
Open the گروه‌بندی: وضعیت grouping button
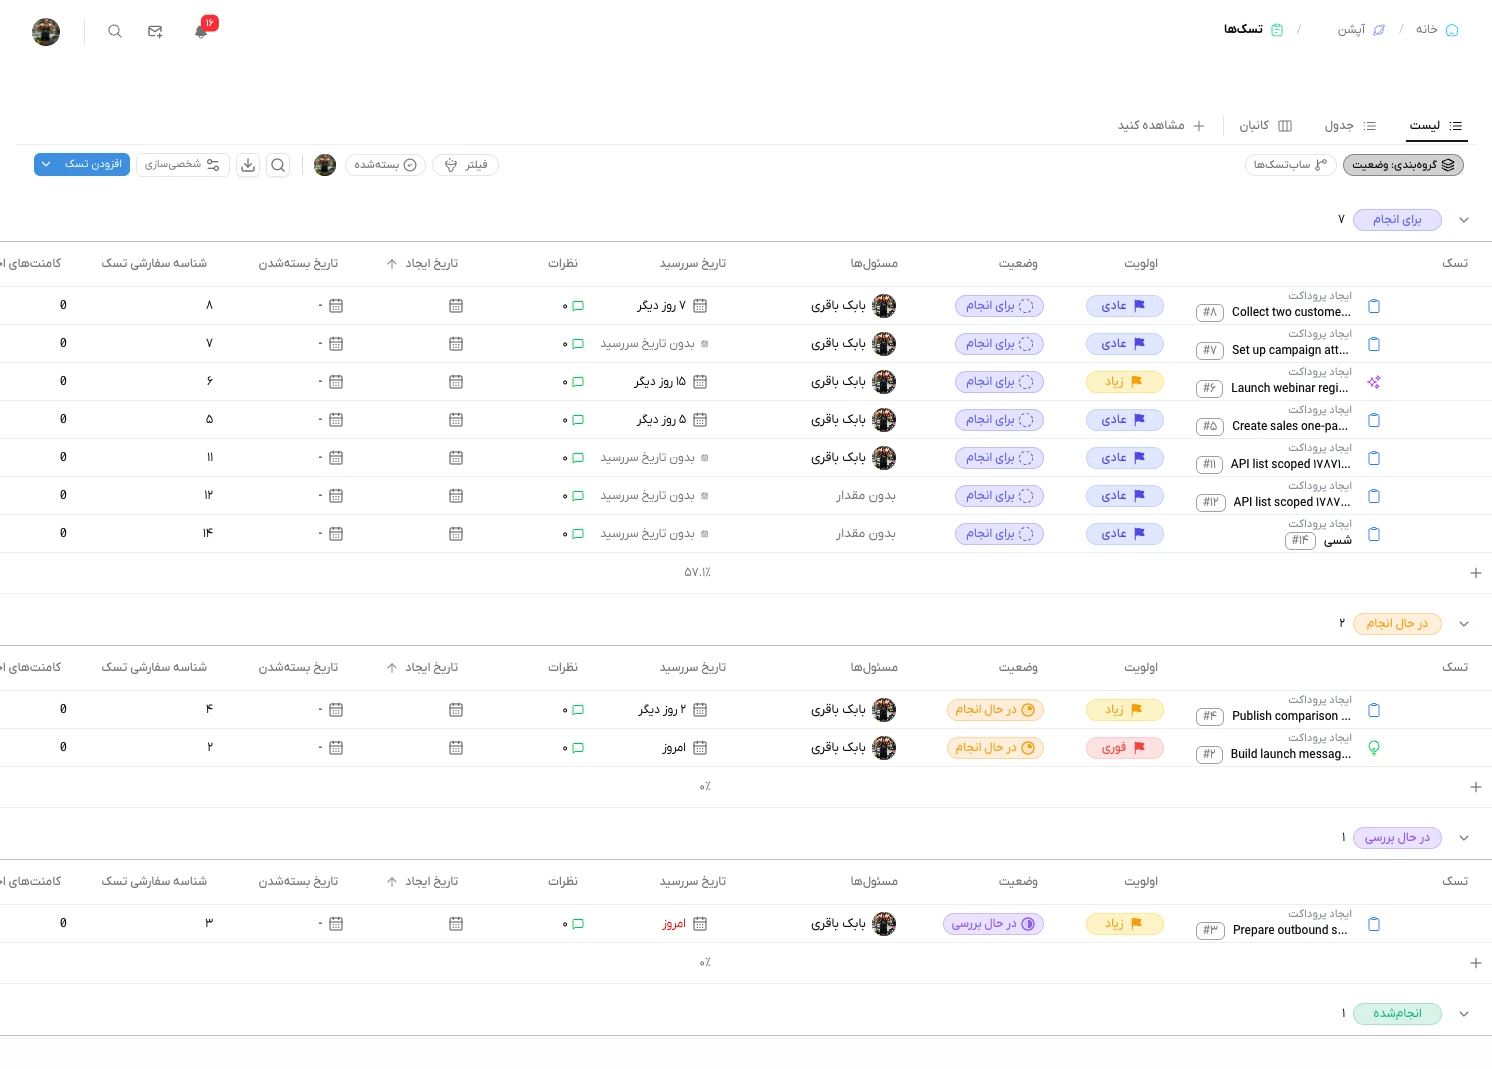pyautogui.click(x=1403, y=165)
